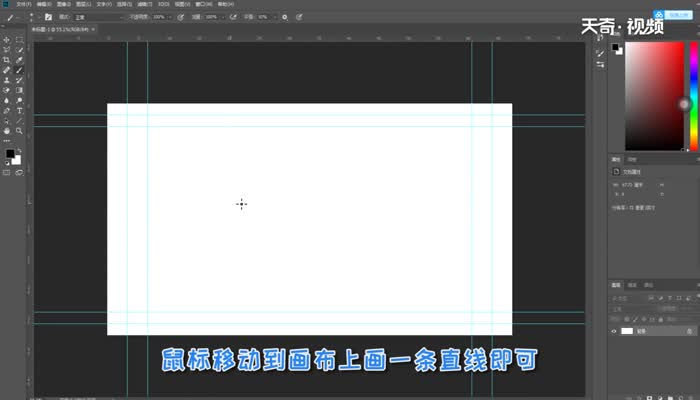Change screen mode at the bottom of the toolbox
700x400 pixels.
click(x=19, y=173)
